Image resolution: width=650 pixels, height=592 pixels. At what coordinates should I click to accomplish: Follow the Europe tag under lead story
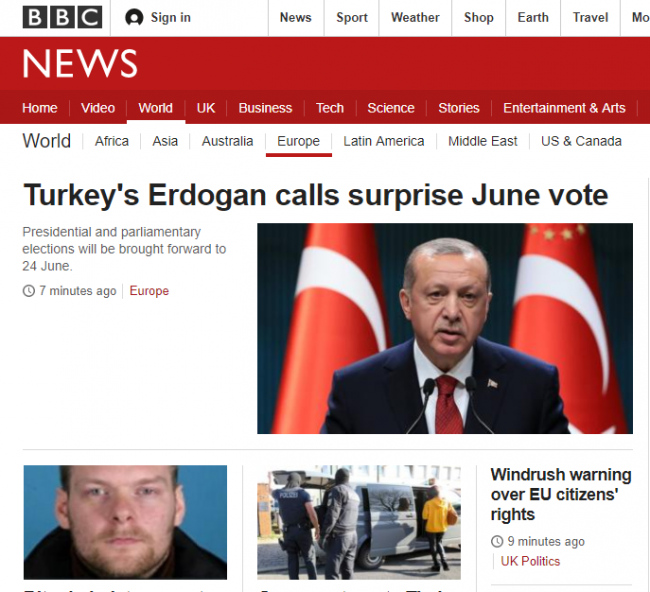[149, 291]
